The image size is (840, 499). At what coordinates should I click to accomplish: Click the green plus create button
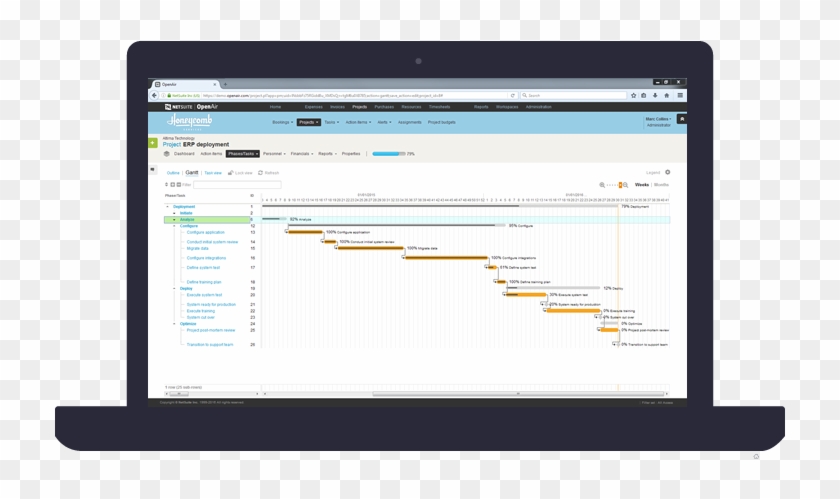(153, 142)
